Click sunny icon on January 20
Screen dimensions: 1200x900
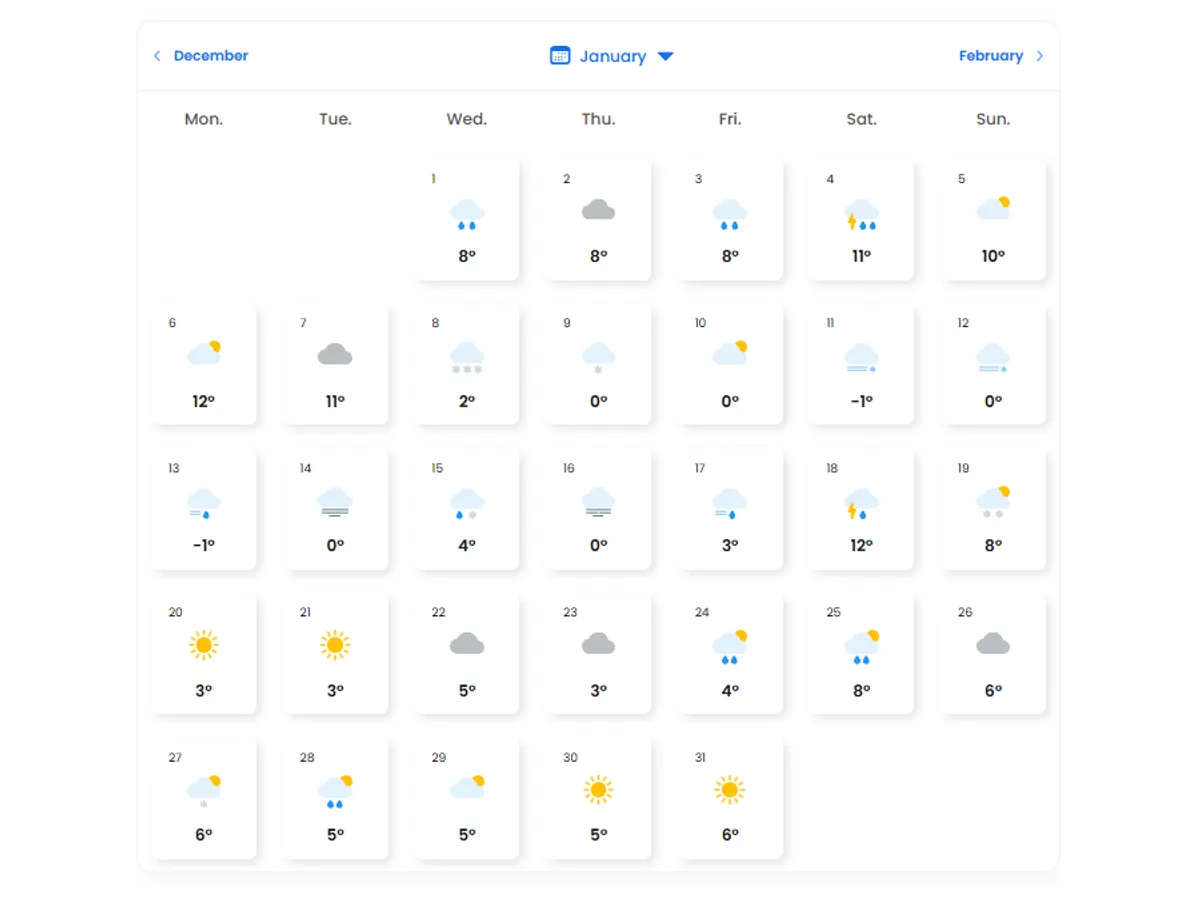(204, 645)
